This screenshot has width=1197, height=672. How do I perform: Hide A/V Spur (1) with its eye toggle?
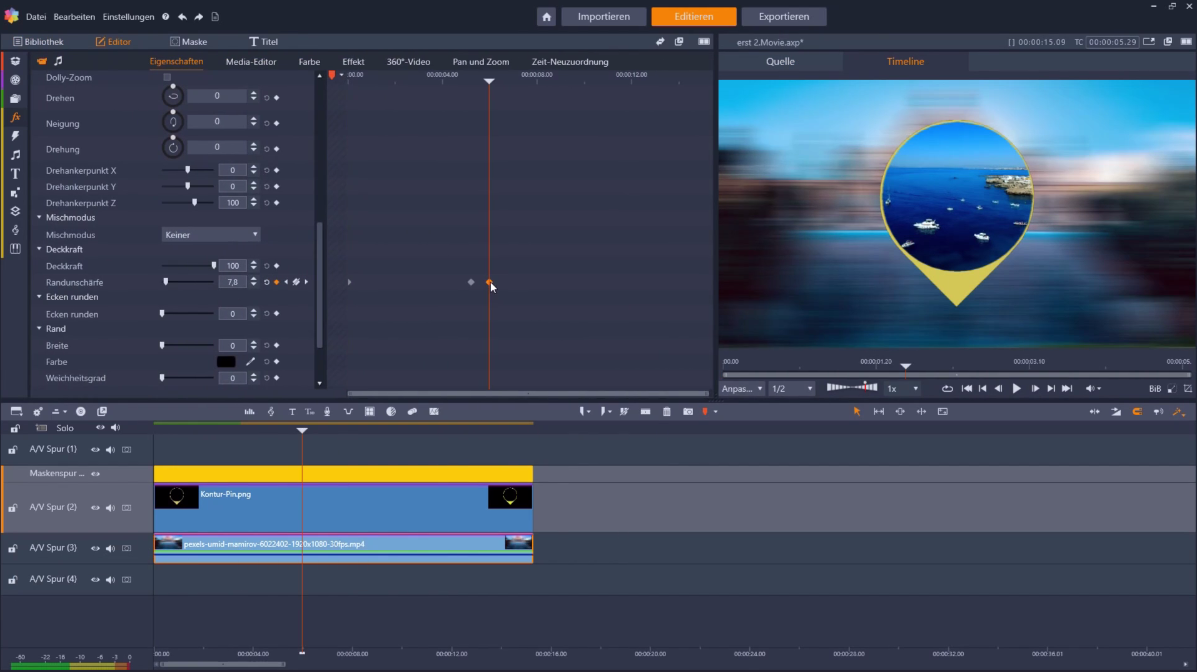95,449
